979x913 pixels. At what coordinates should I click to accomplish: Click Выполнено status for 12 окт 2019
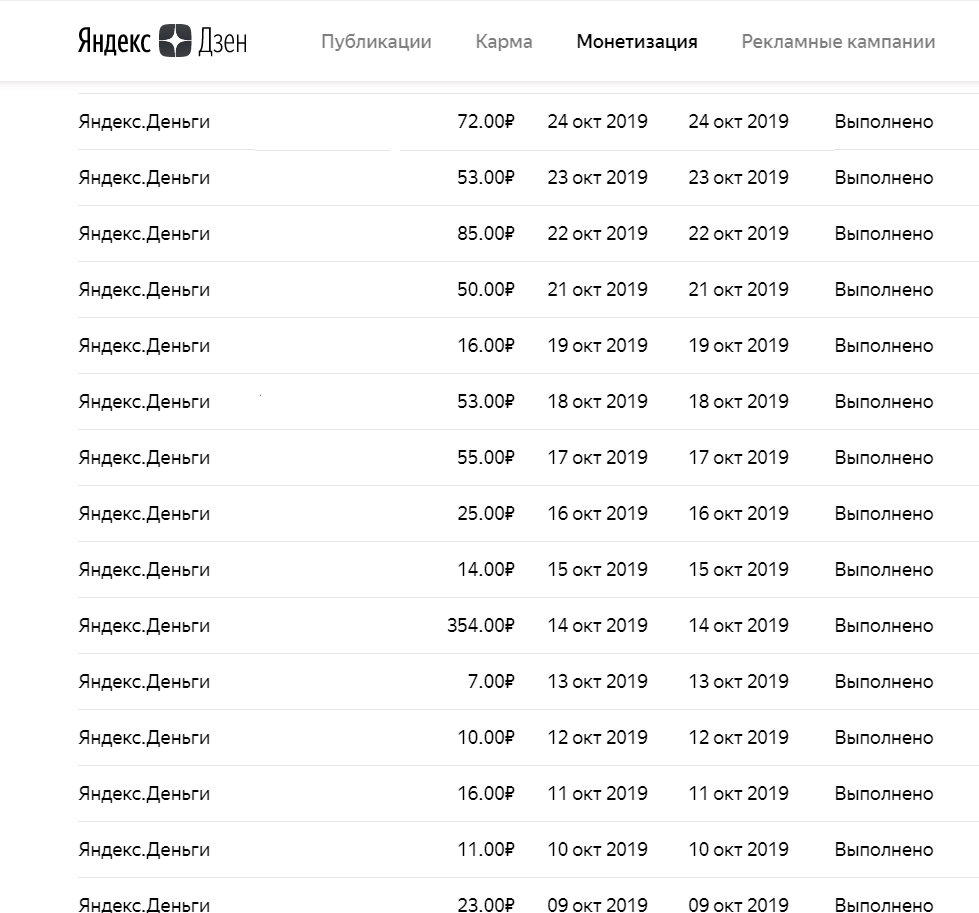[x=883, y=738]
